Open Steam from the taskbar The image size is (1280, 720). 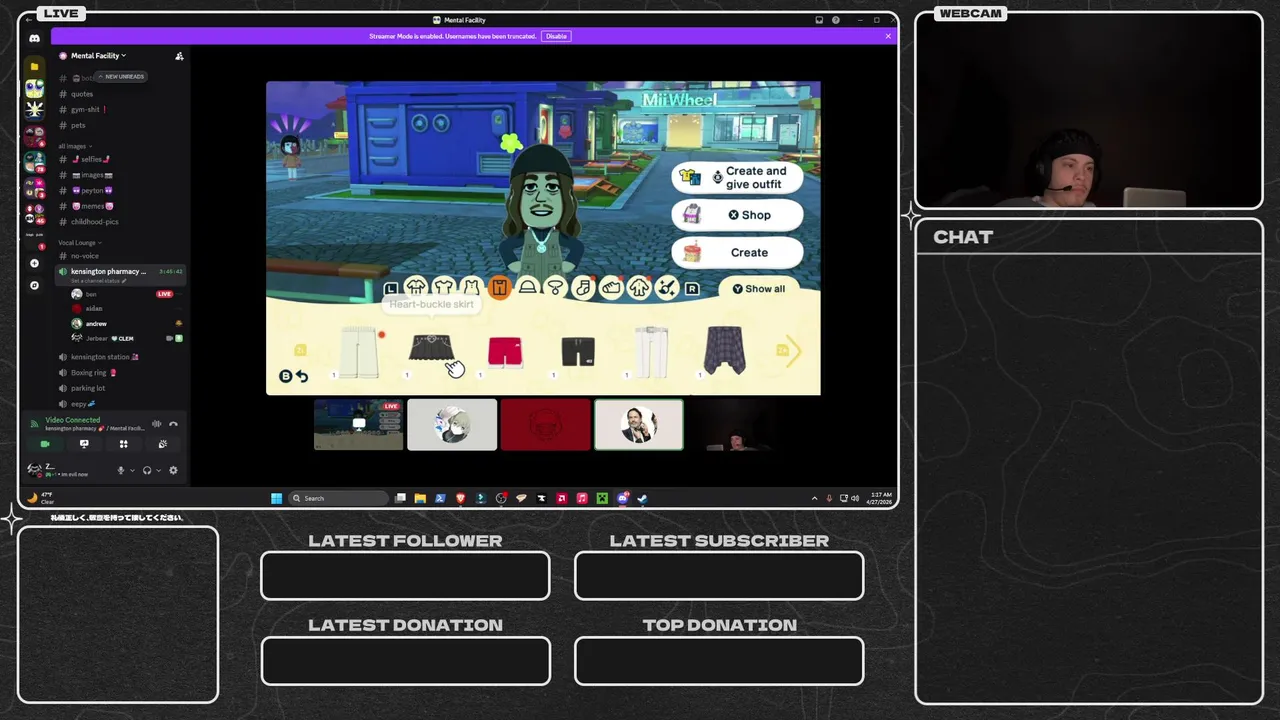tap(643, 498)
